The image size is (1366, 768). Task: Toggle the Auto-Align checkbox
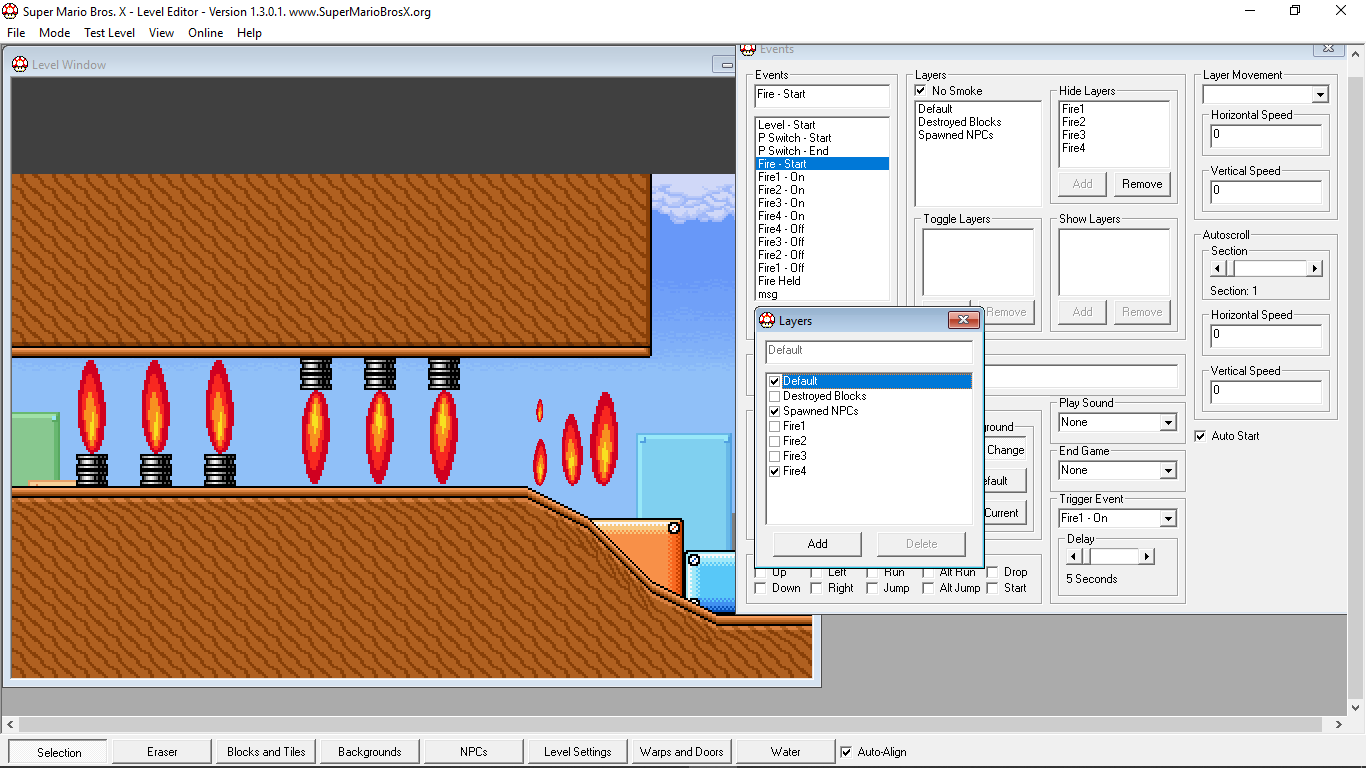(x=846, y=752)
